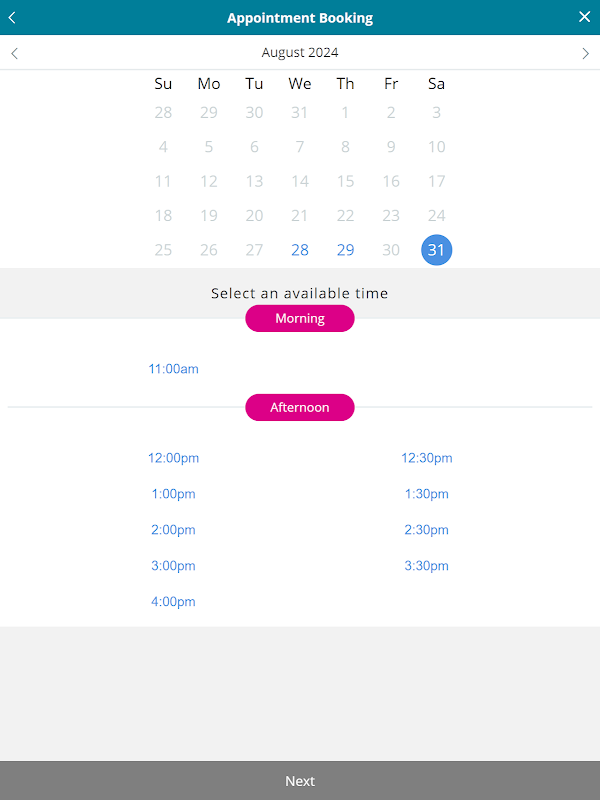Advance to next month
600x800 pixels.
[586, 53]
